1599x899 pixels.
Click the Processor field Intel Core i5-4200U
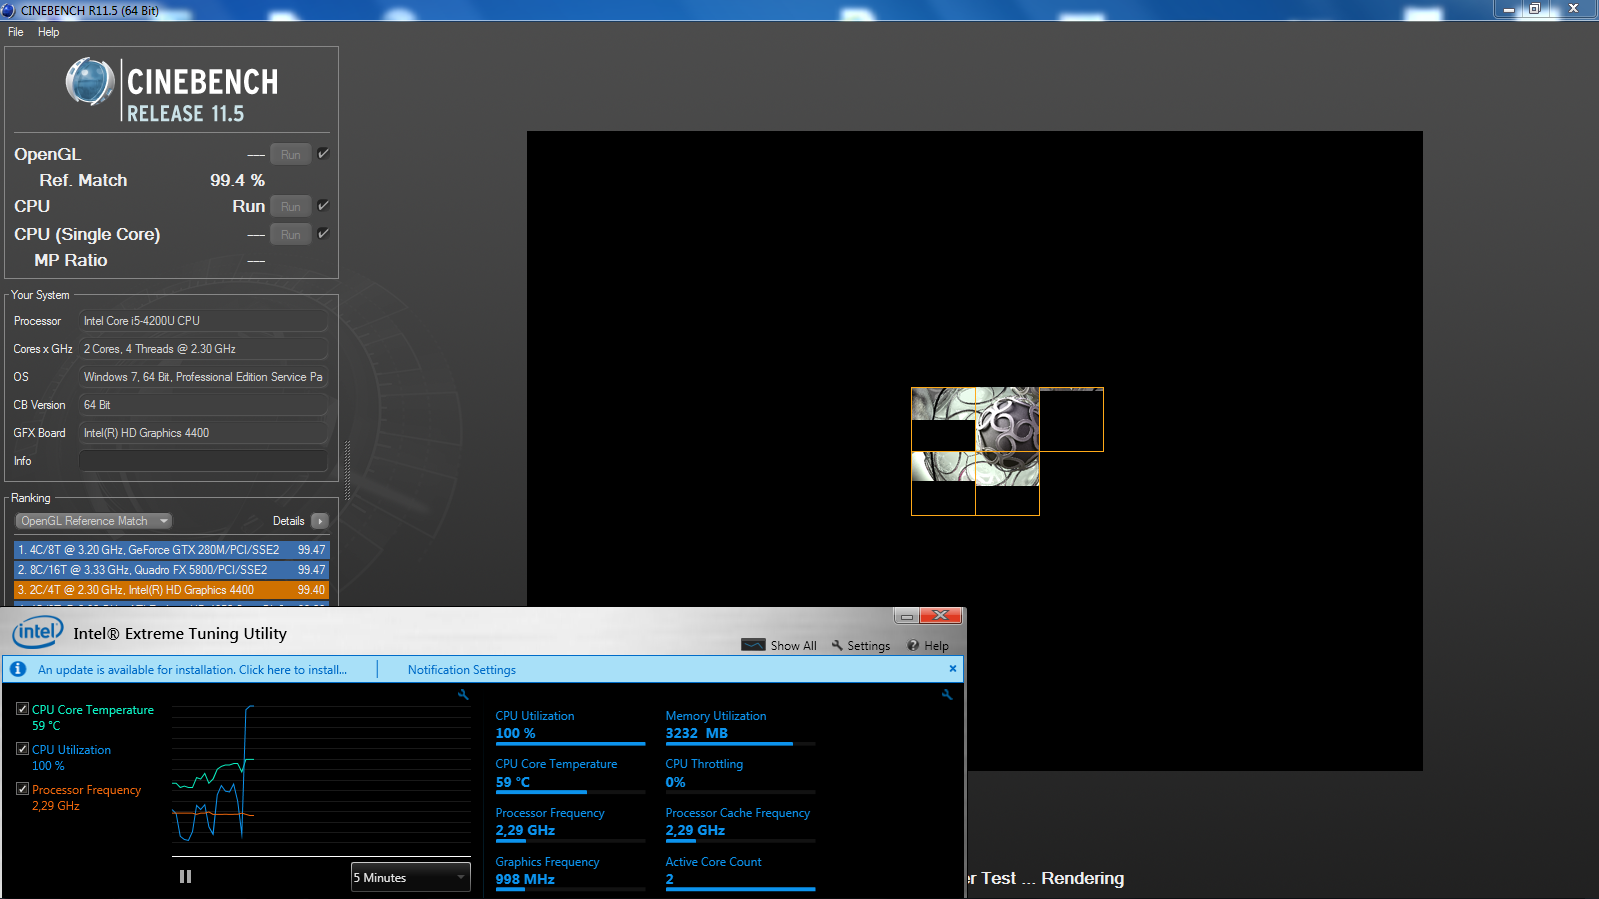click(x=203, y=321)
